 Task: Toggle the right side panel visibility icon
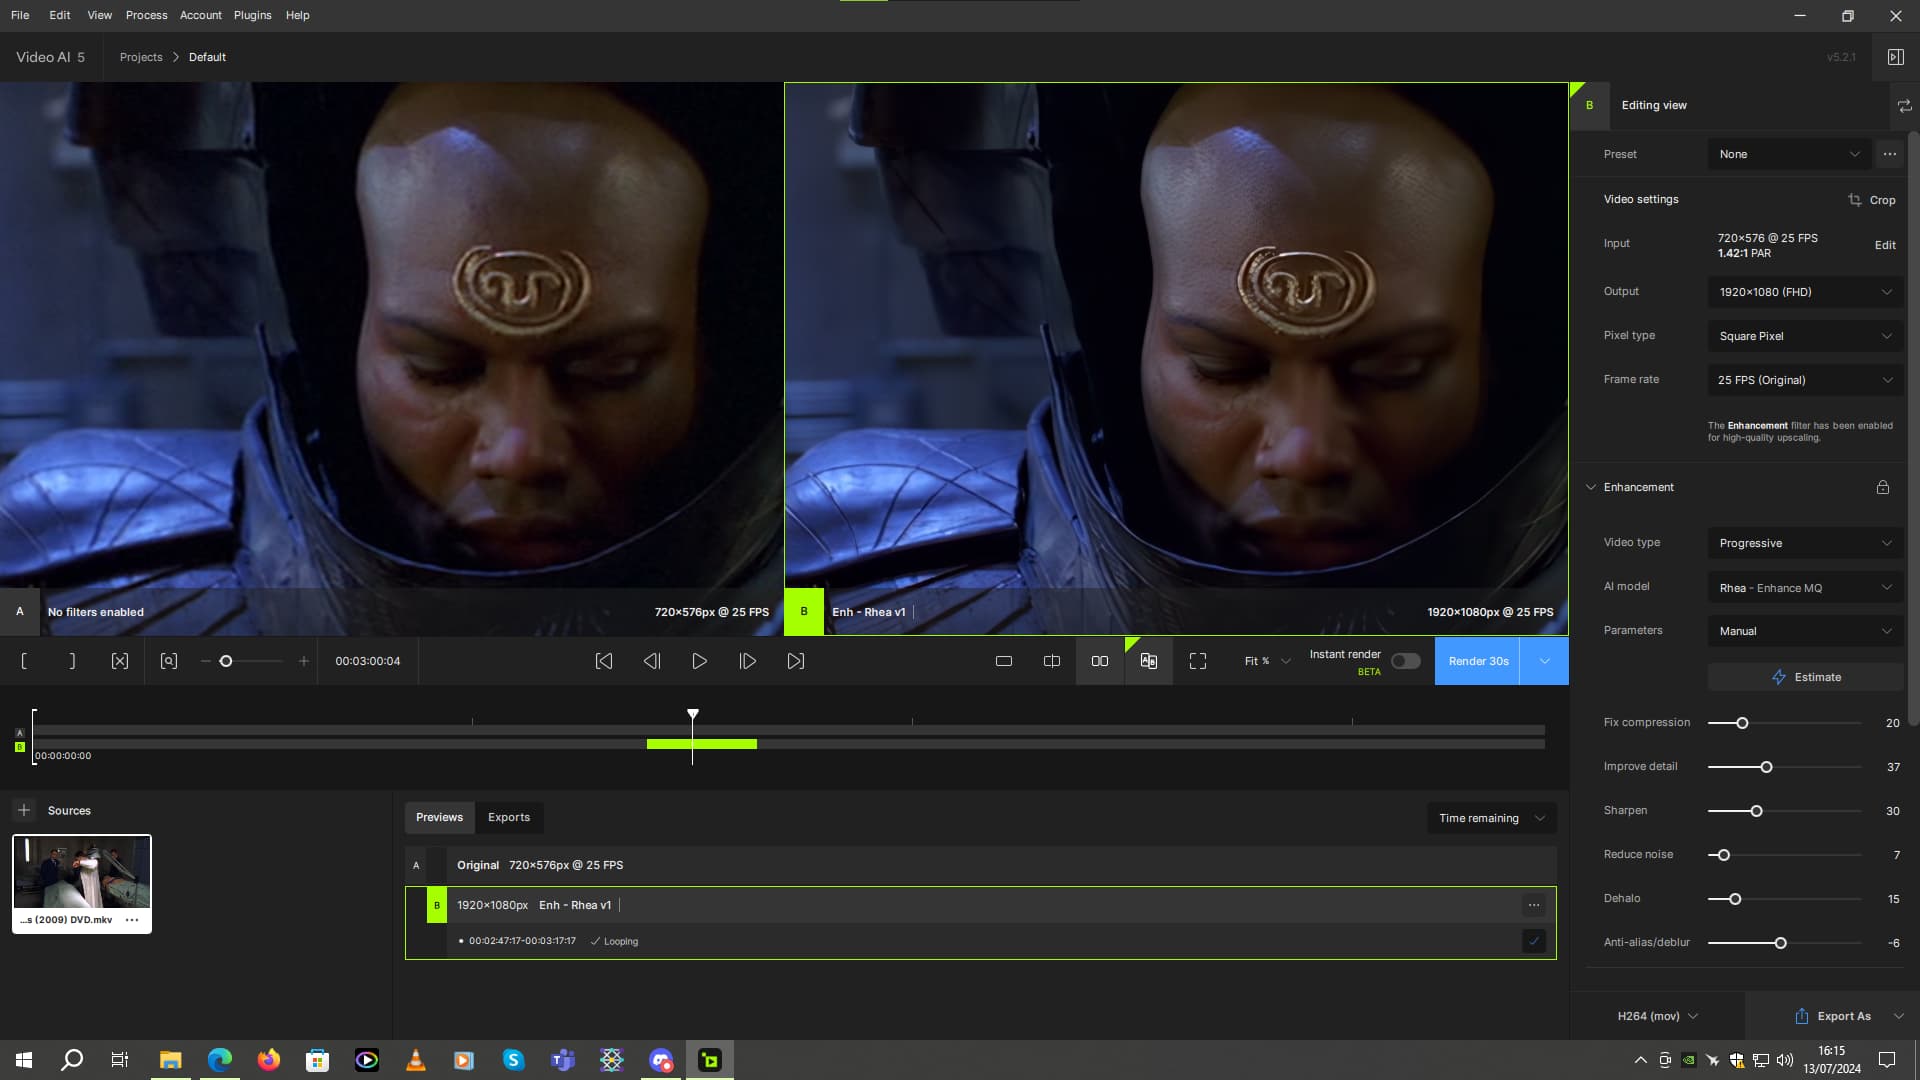point(1895,57)
